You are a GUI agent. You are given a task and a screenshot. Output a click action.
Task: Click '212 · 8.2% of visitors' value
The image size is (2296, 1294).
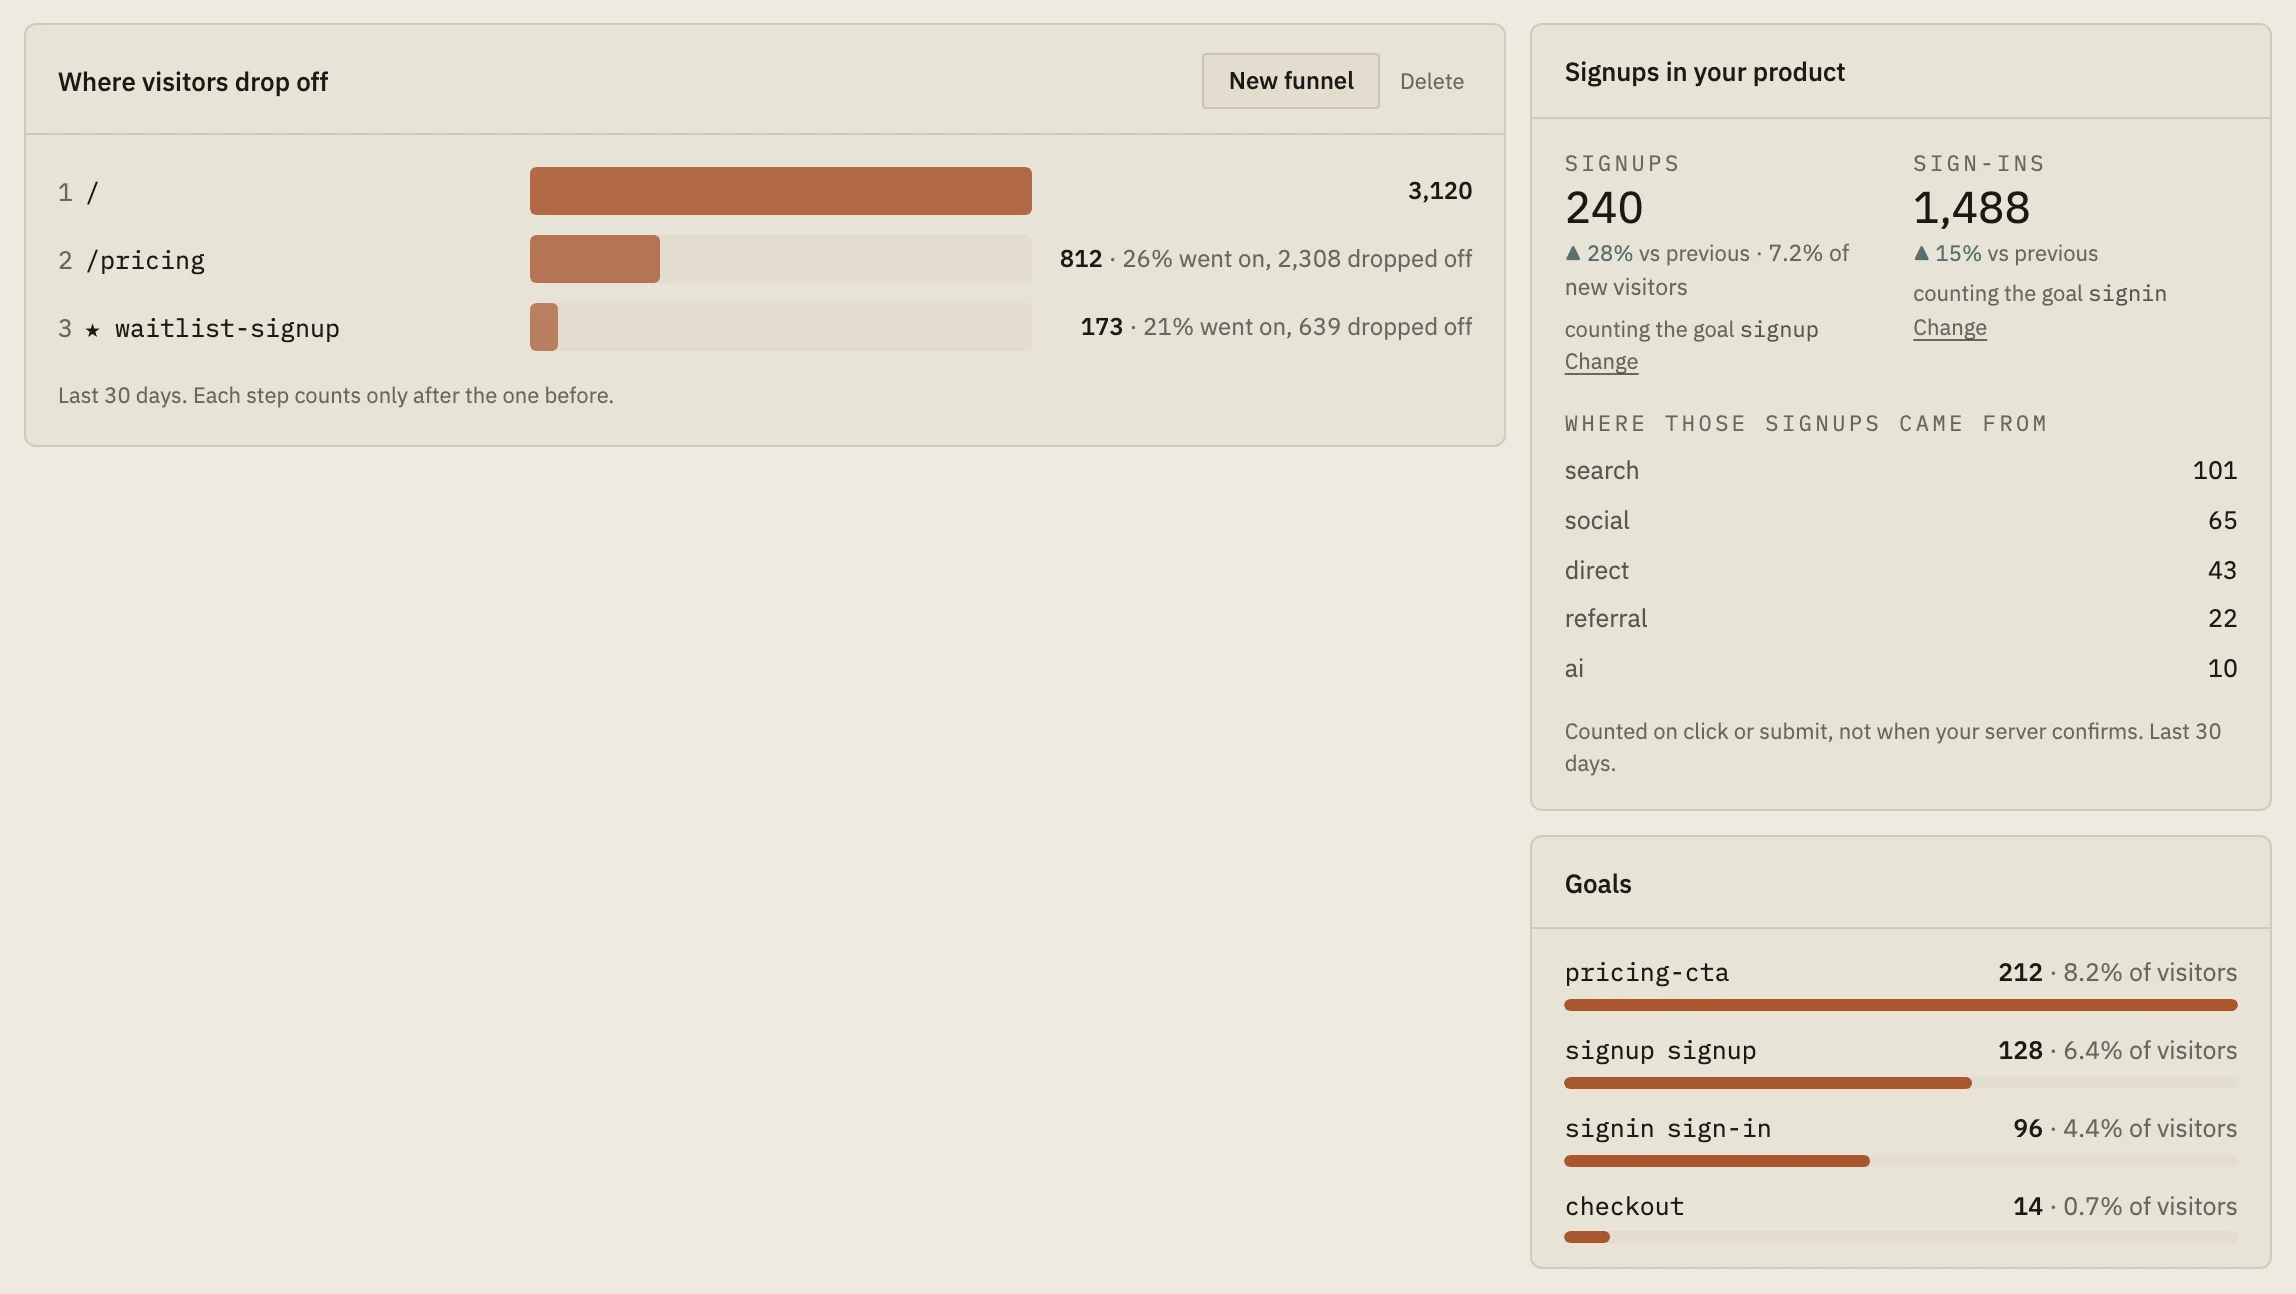2117,973
